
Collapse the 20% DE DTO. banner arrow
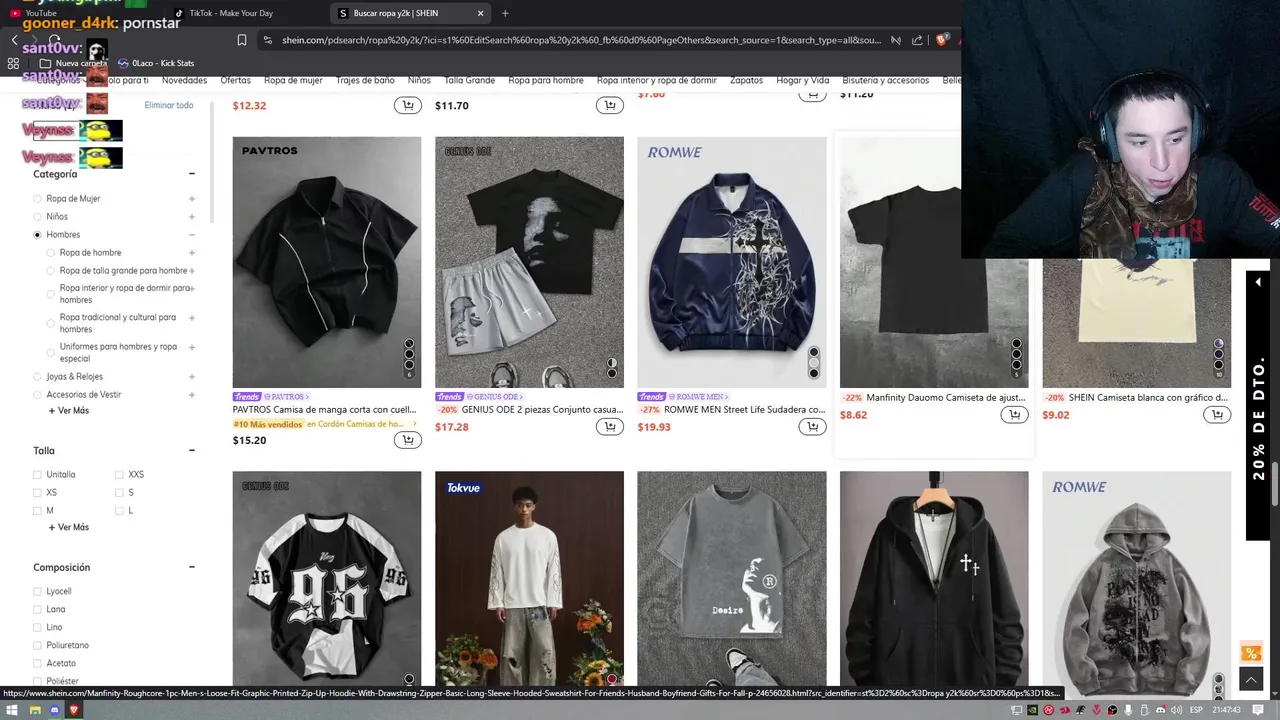pos(1257,283)
